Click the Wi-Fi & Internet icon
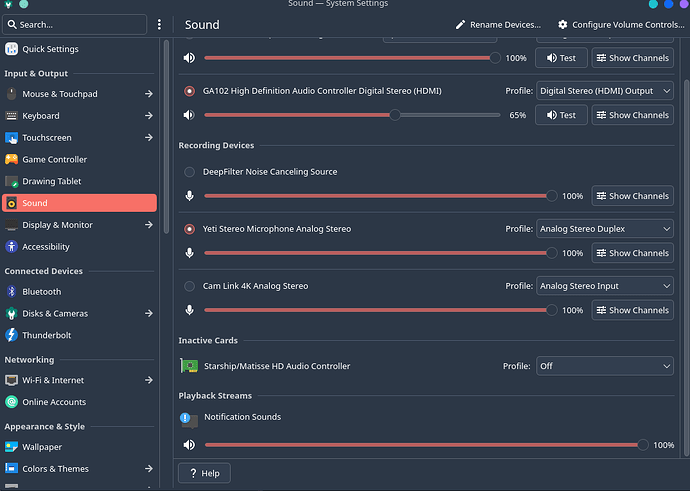690x491 pixels. click(11, 380)
